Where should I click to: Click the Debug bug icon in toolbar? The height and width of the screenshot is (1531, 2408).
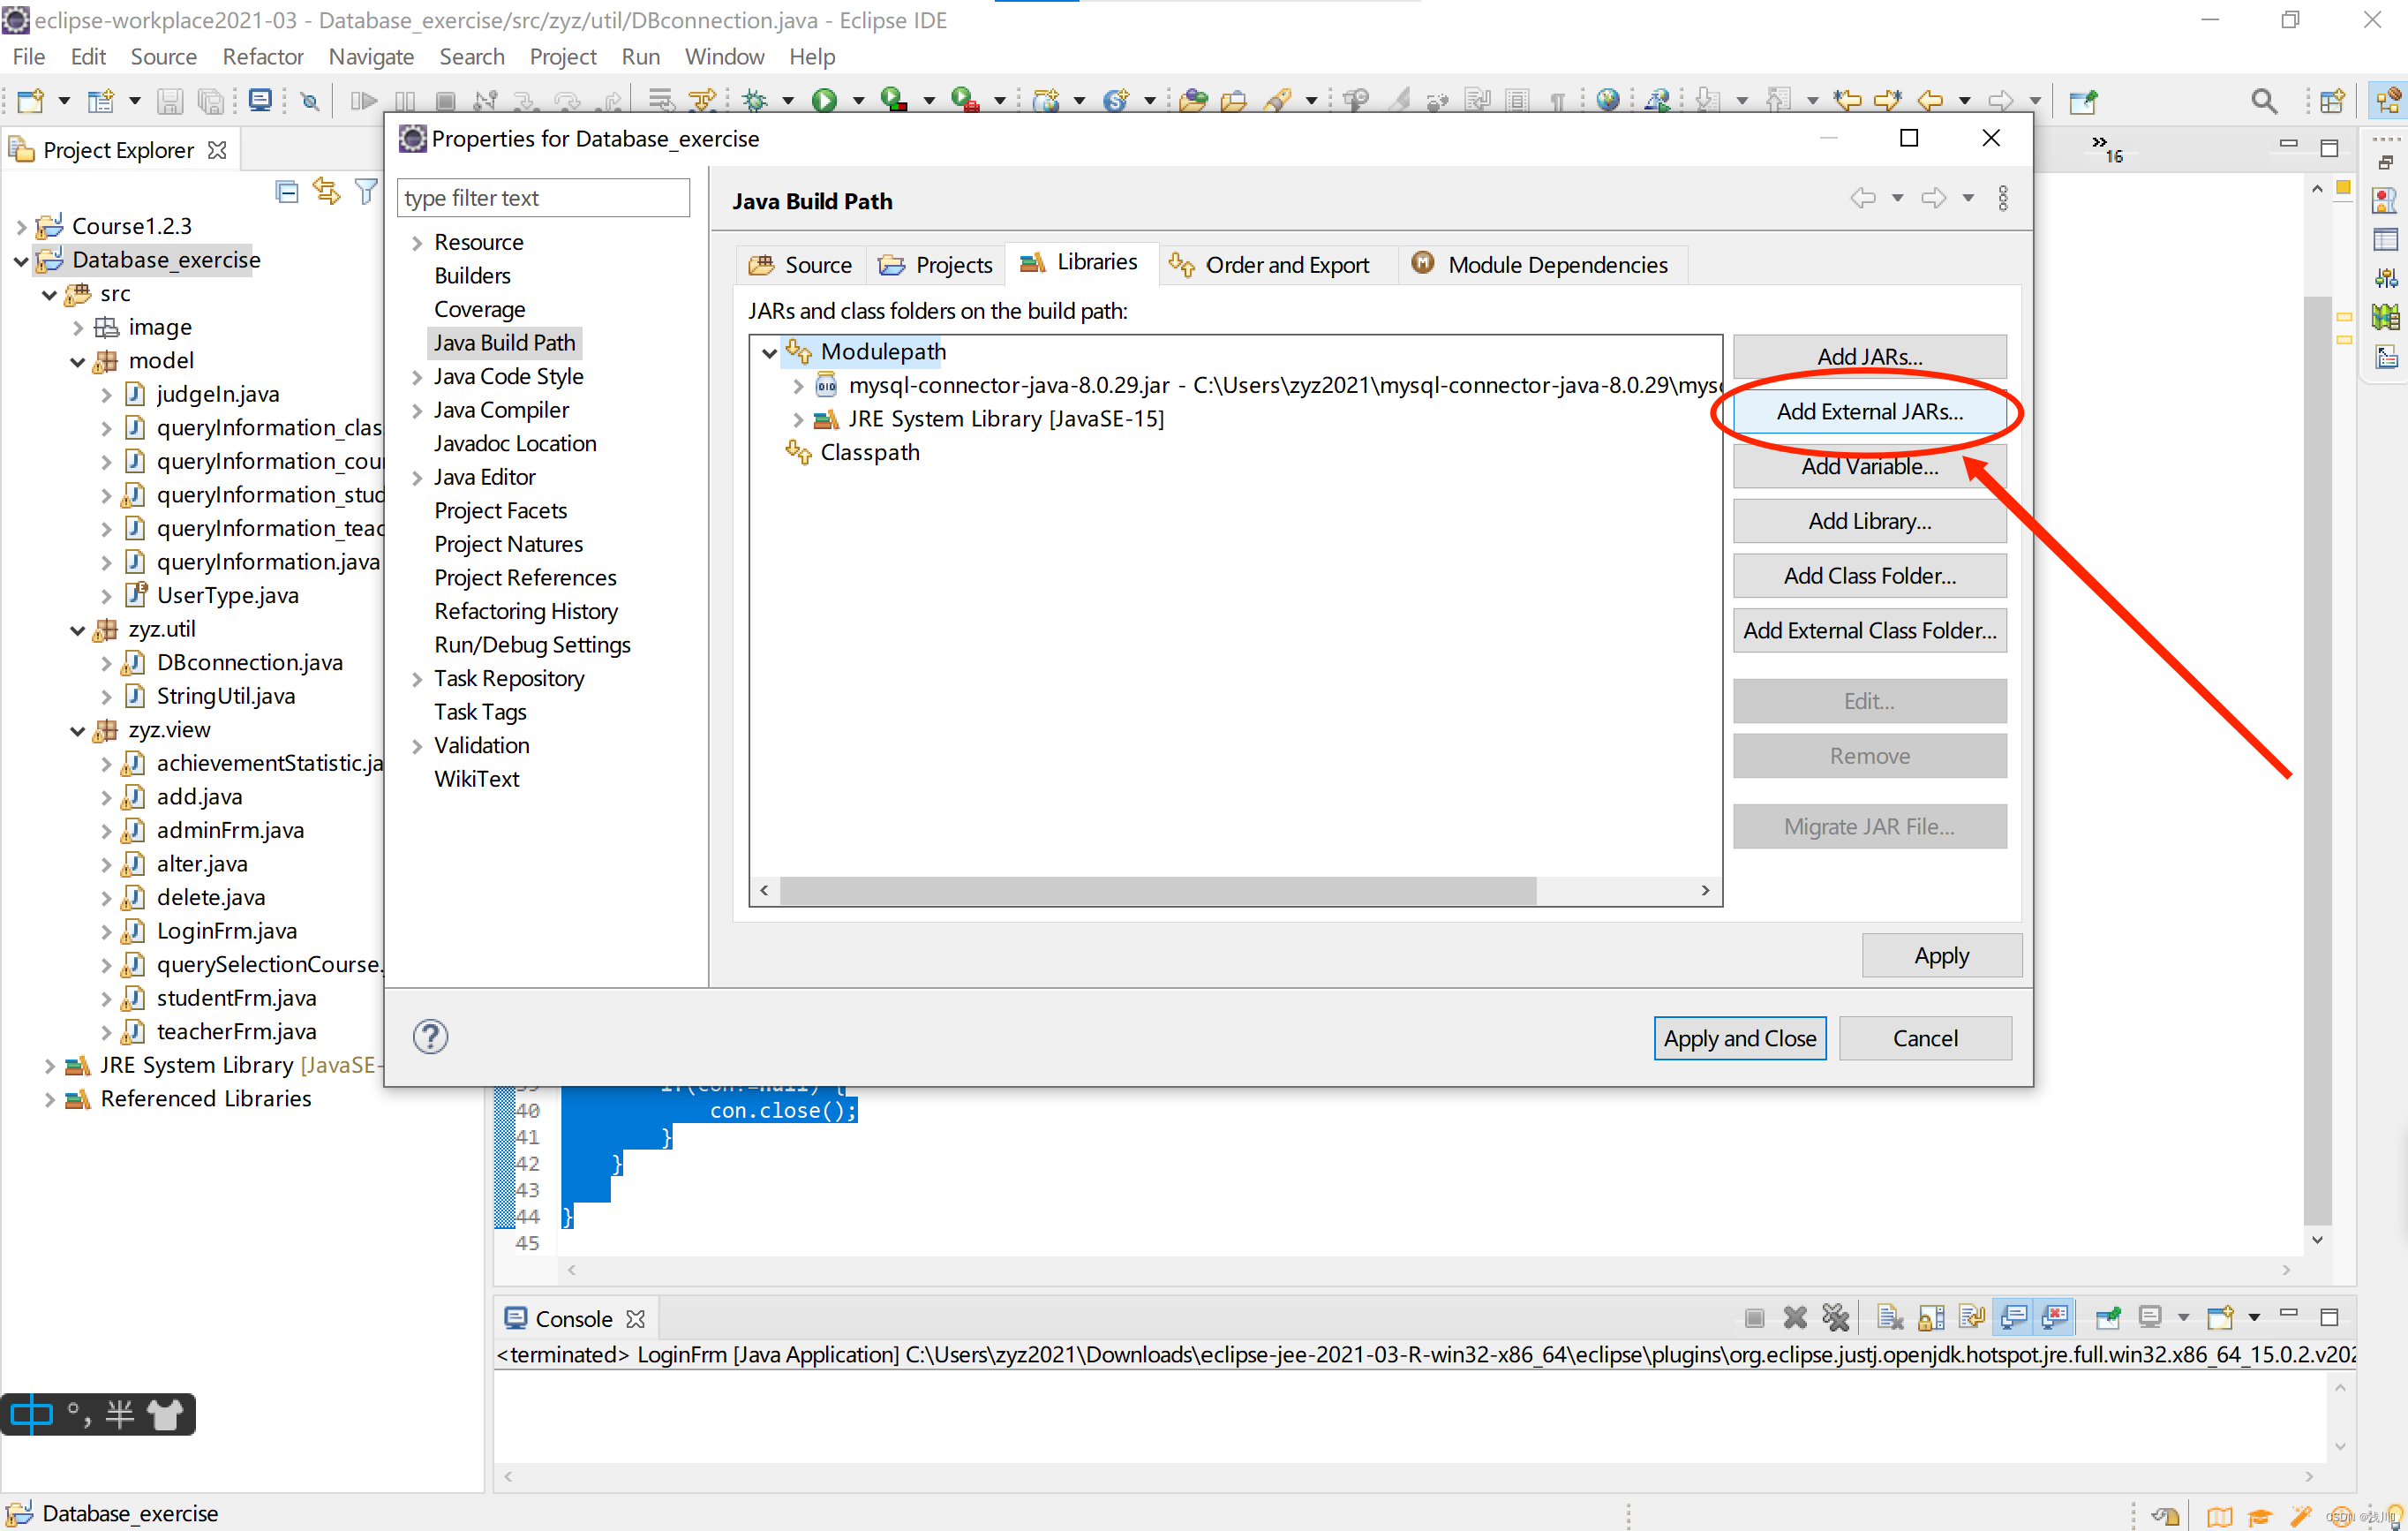tap(755, 101)
